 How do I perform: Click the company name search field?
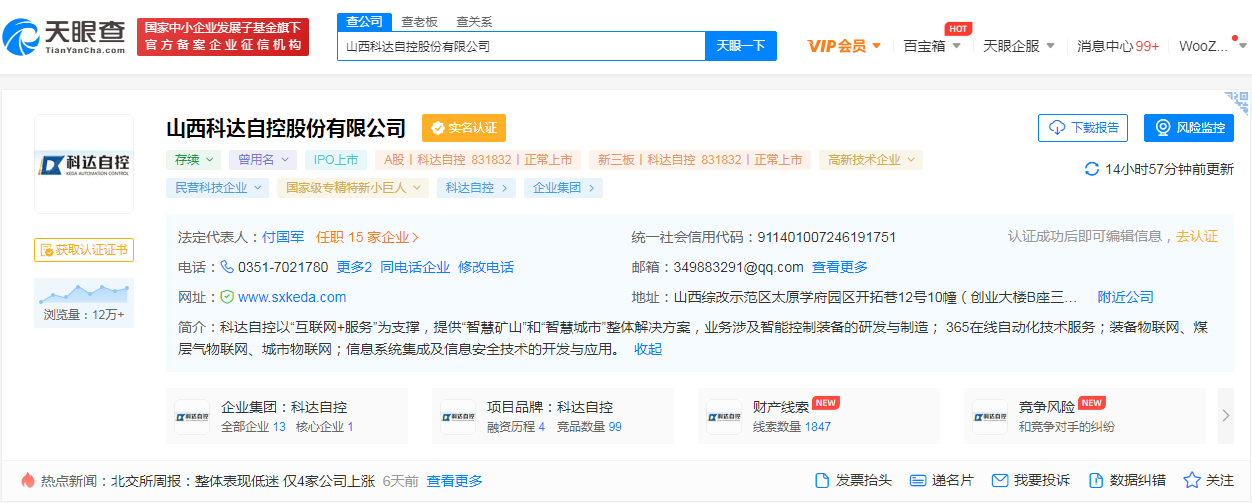pyautogui.click(x=521, y=46)
